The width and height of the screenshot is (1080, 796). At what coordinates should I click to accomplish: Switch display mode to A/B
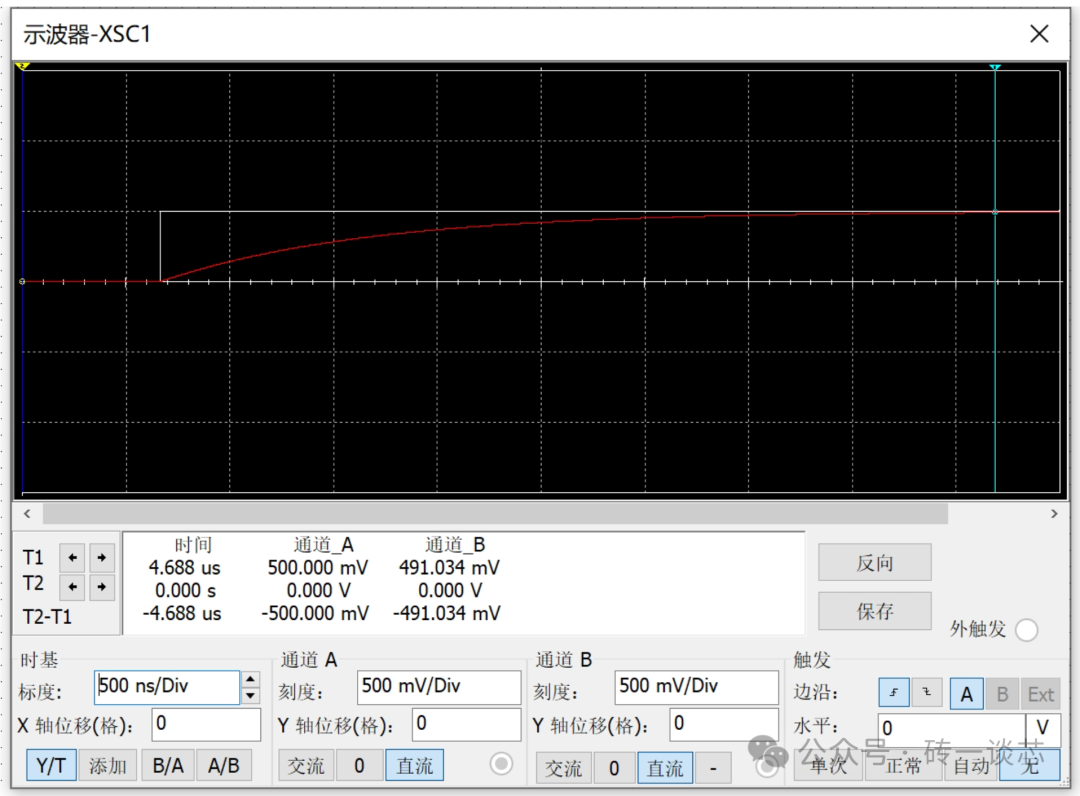[224, 766]
